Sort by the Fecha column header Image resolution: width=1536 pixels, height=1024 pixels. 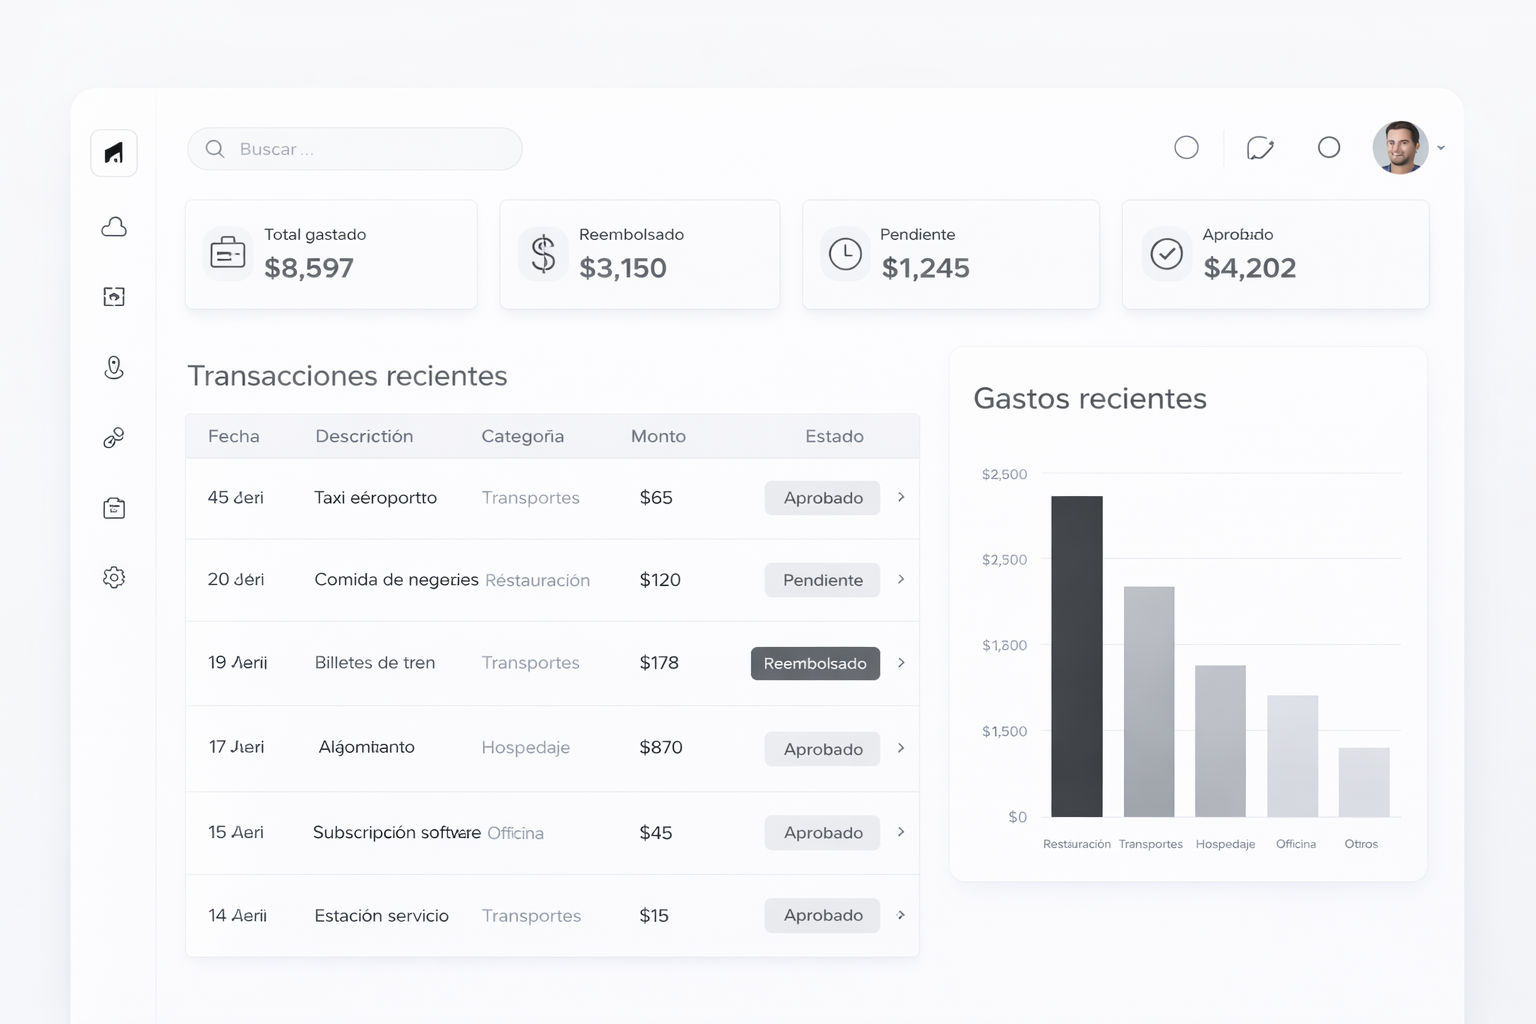[x=234, y=436]
